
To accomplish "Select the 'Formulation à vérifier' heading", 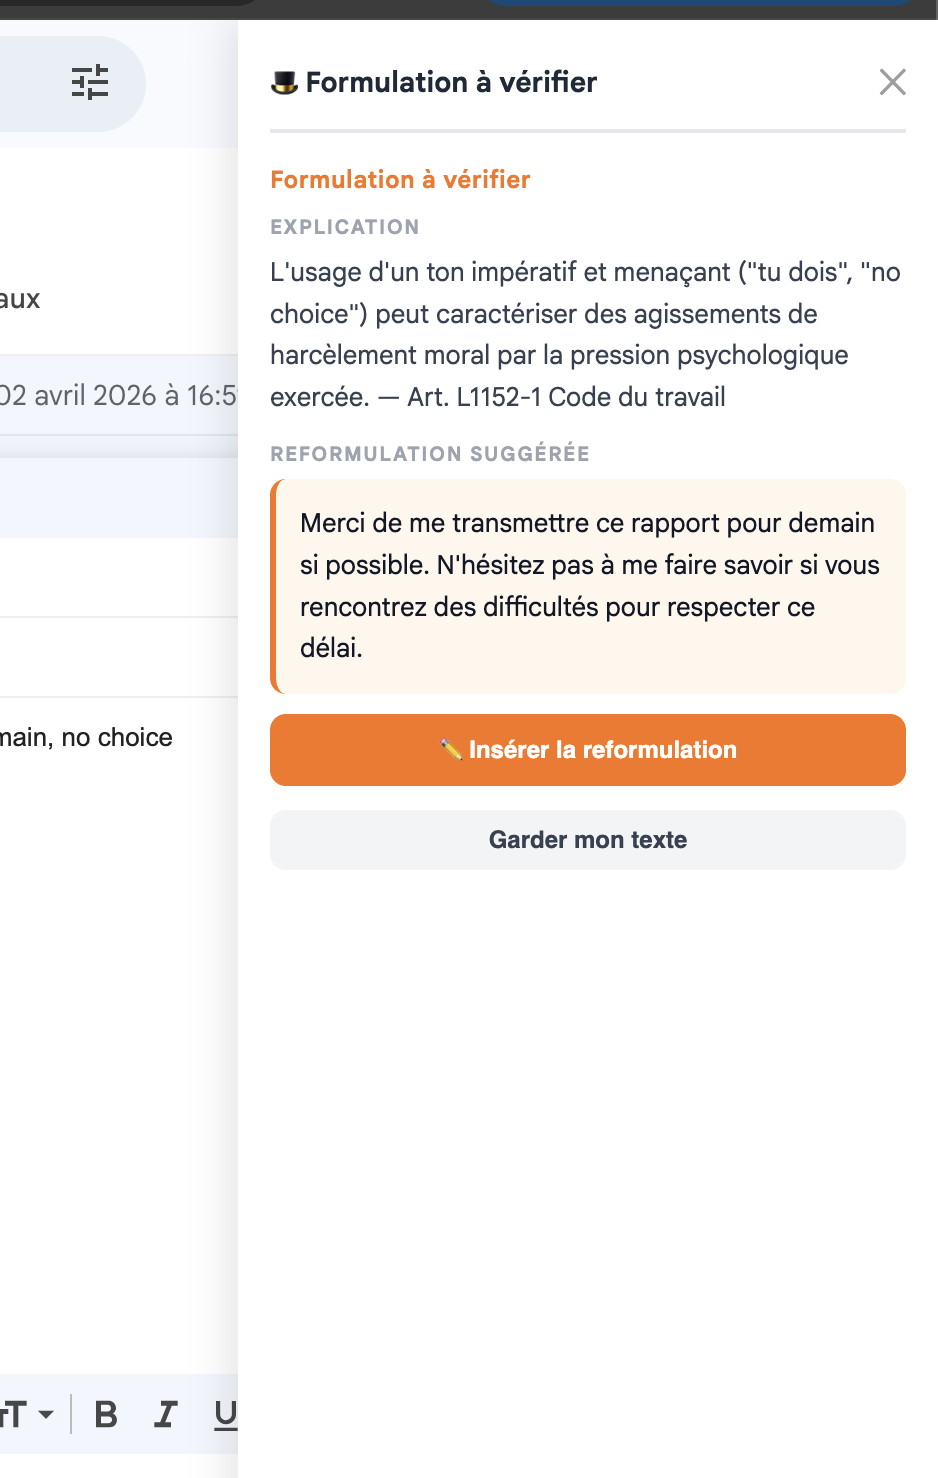I will tap(399, 180).
